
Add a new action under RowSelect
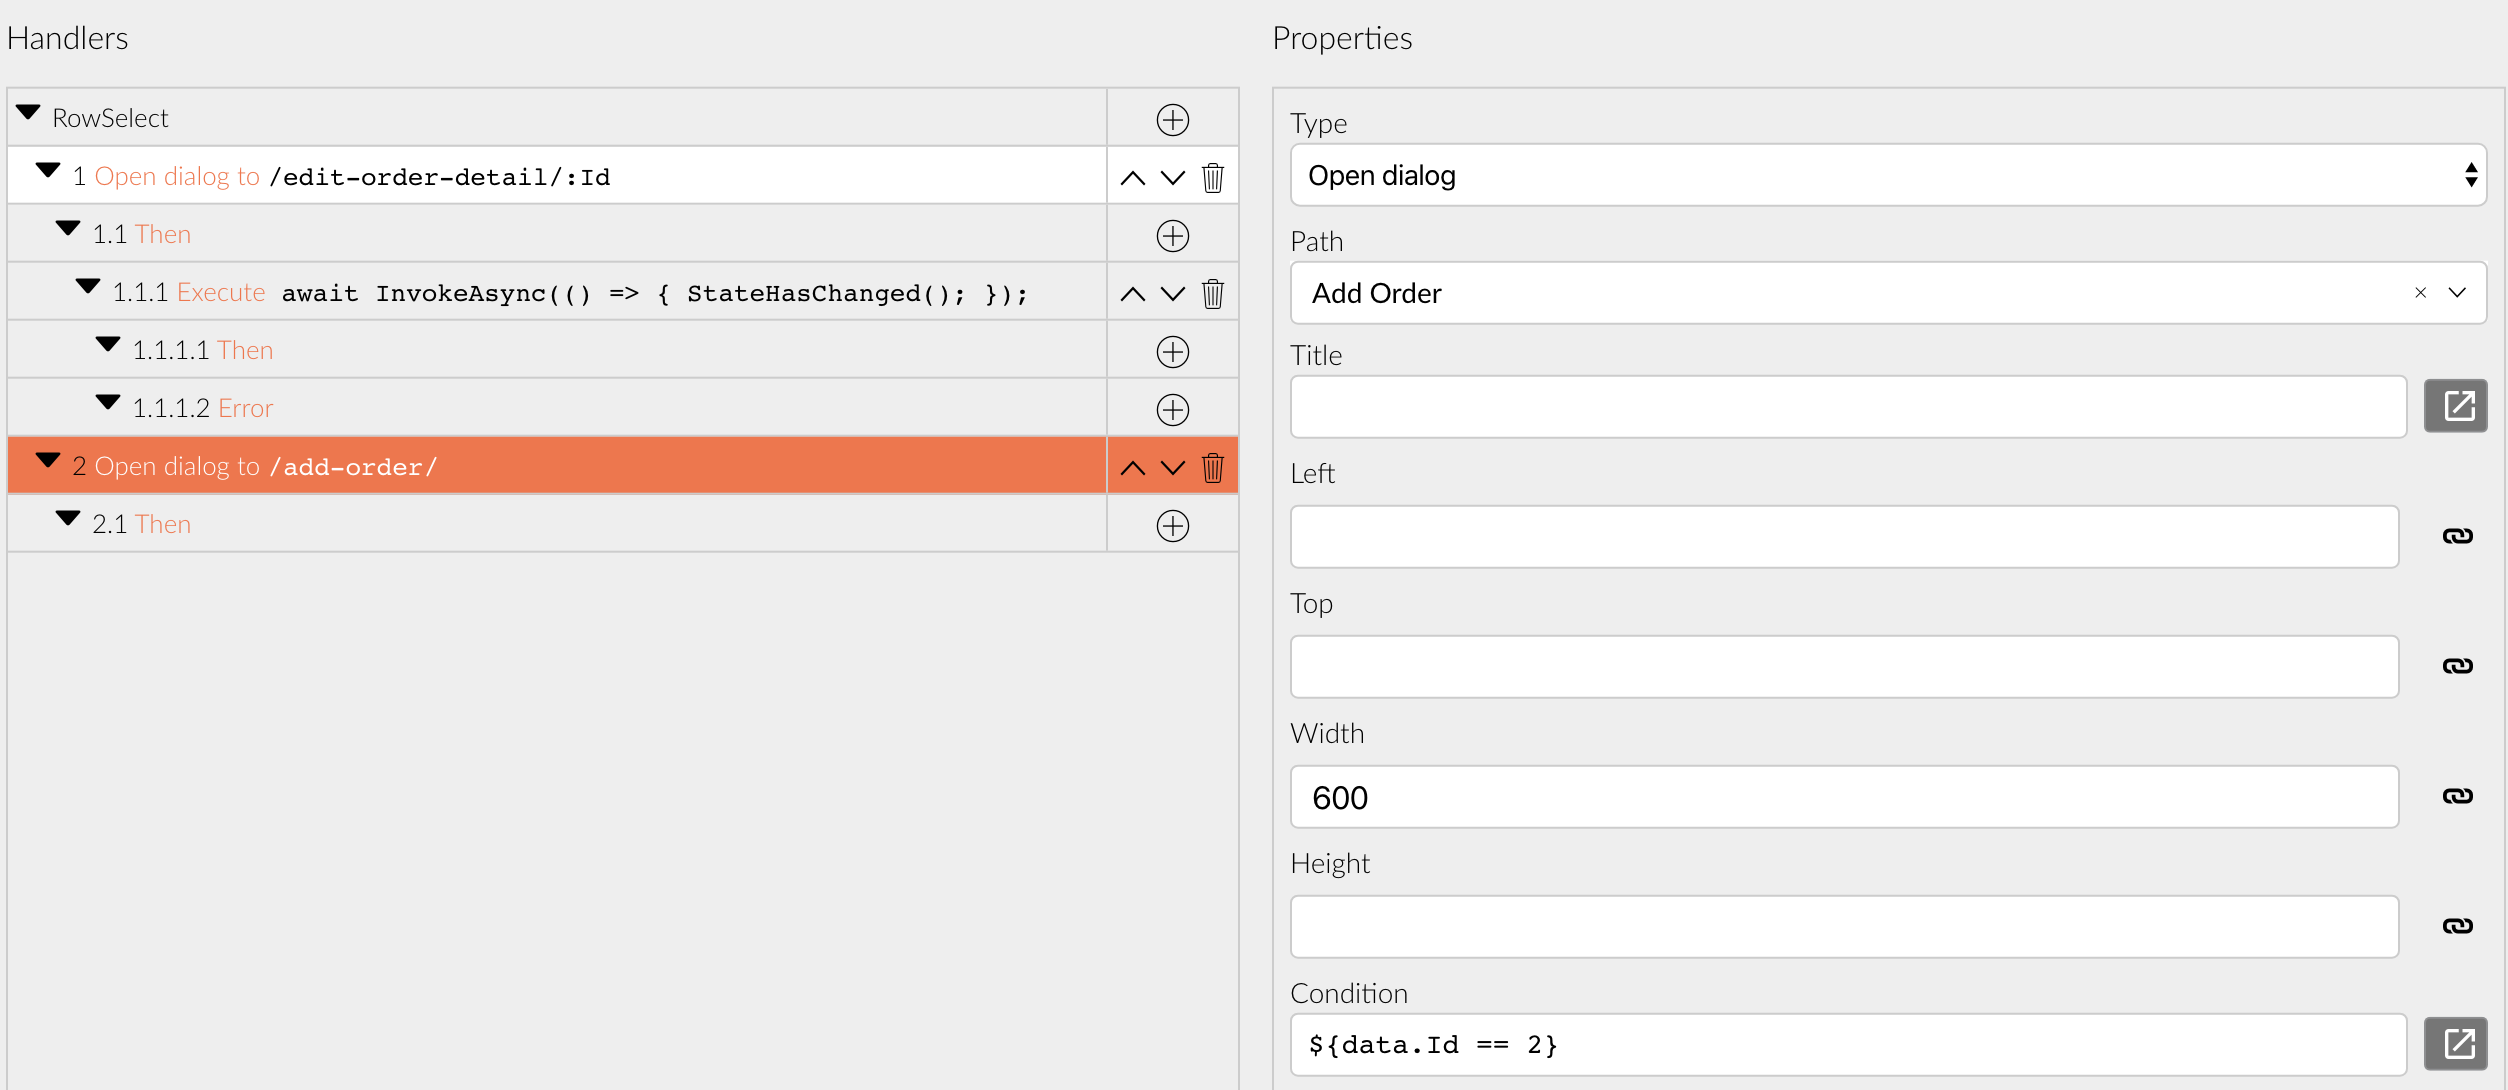coord(1172,118)
